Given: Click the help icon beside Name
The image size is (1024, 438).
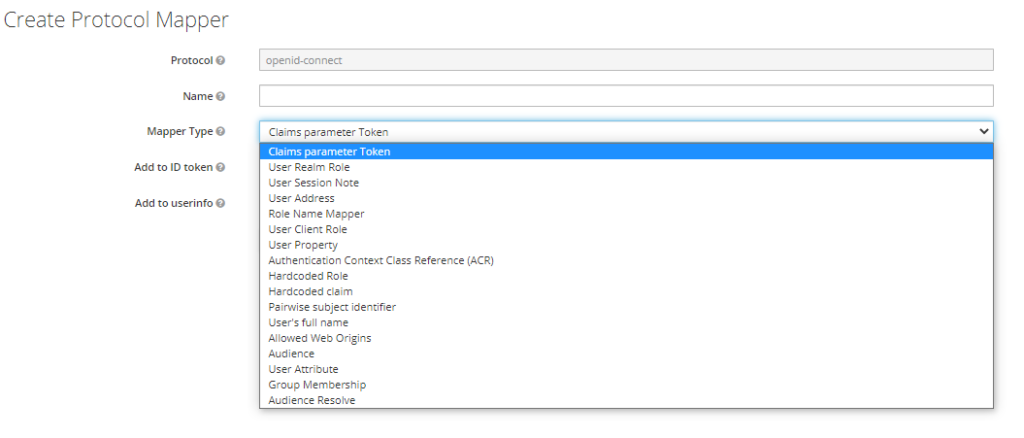Looking at the screenshot, I should pyautogui.click(x=221, y=96).
